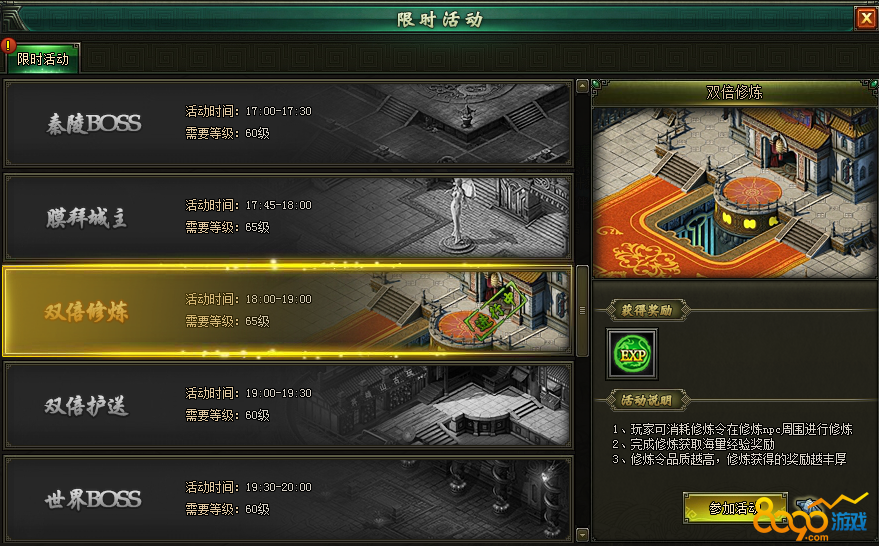Click the 活动说明 section header
Viewport: 879px width, 546px height.
pos(647,400)
